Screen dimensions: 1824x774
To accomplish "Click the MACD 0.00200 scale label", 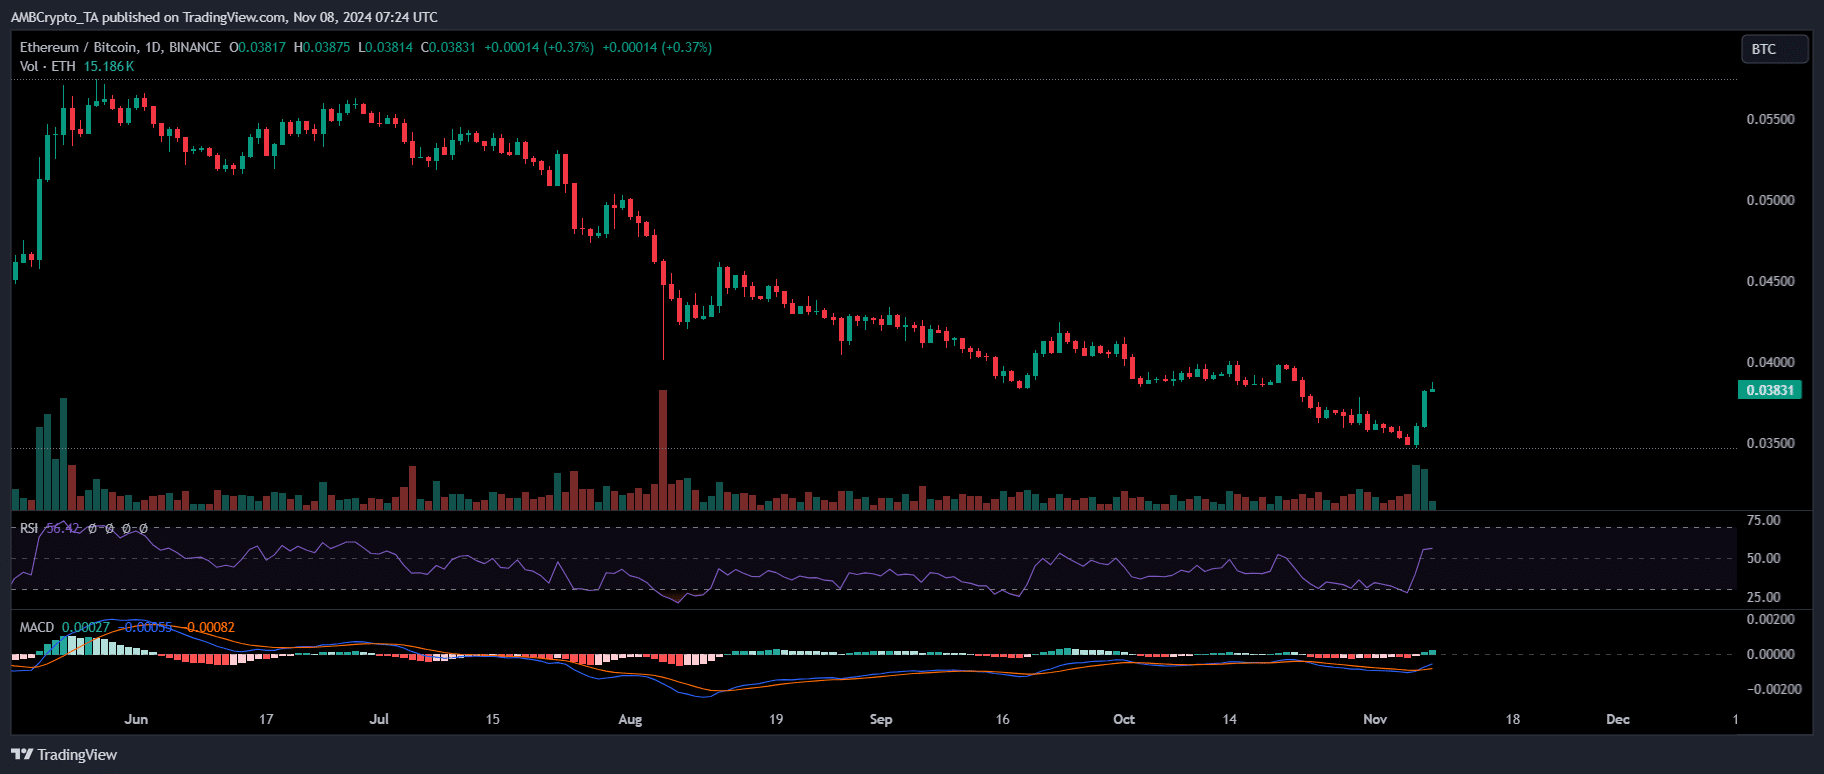I will click(1770, 619).
